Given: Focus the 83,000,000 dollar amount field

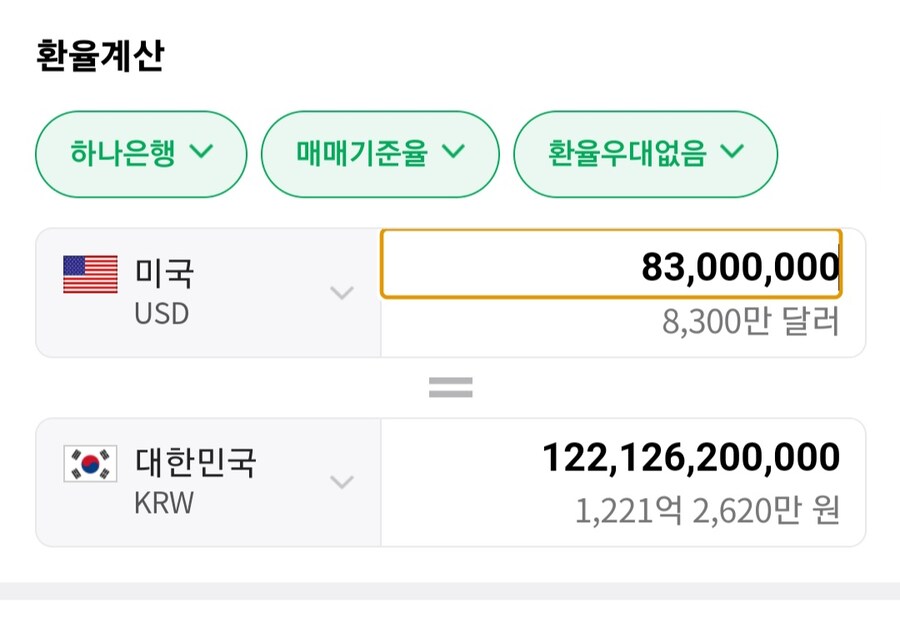Looking at the screenshot, I should click(x=610, y=265).
